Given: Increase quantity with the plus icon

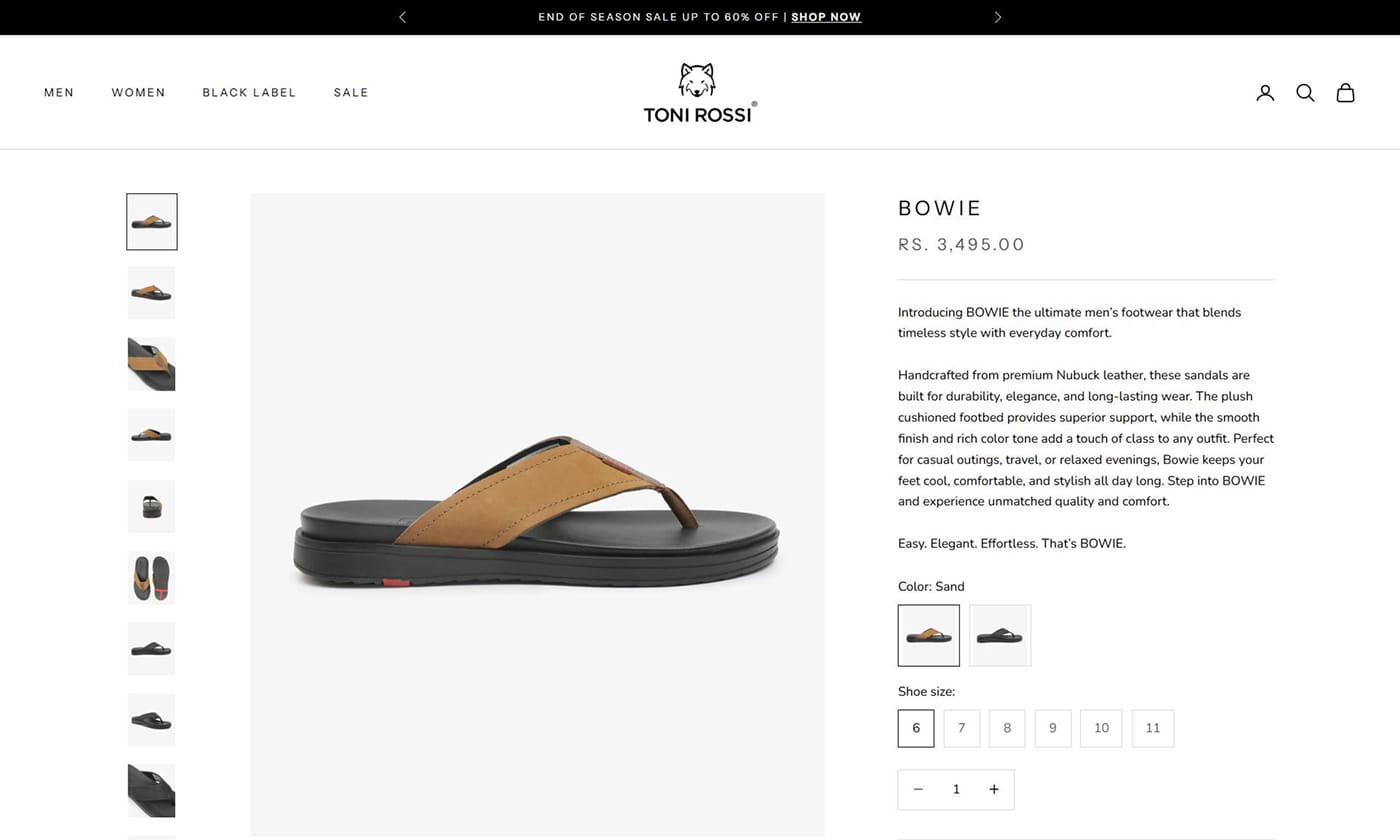Looking at the screenshot, I should [994, 790].
